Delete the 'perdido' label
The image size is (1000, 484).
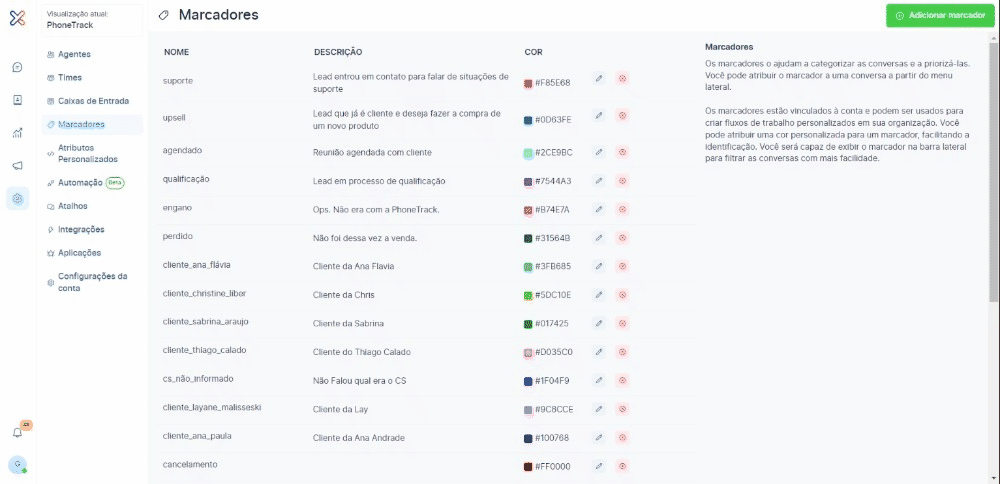point(622,238)
